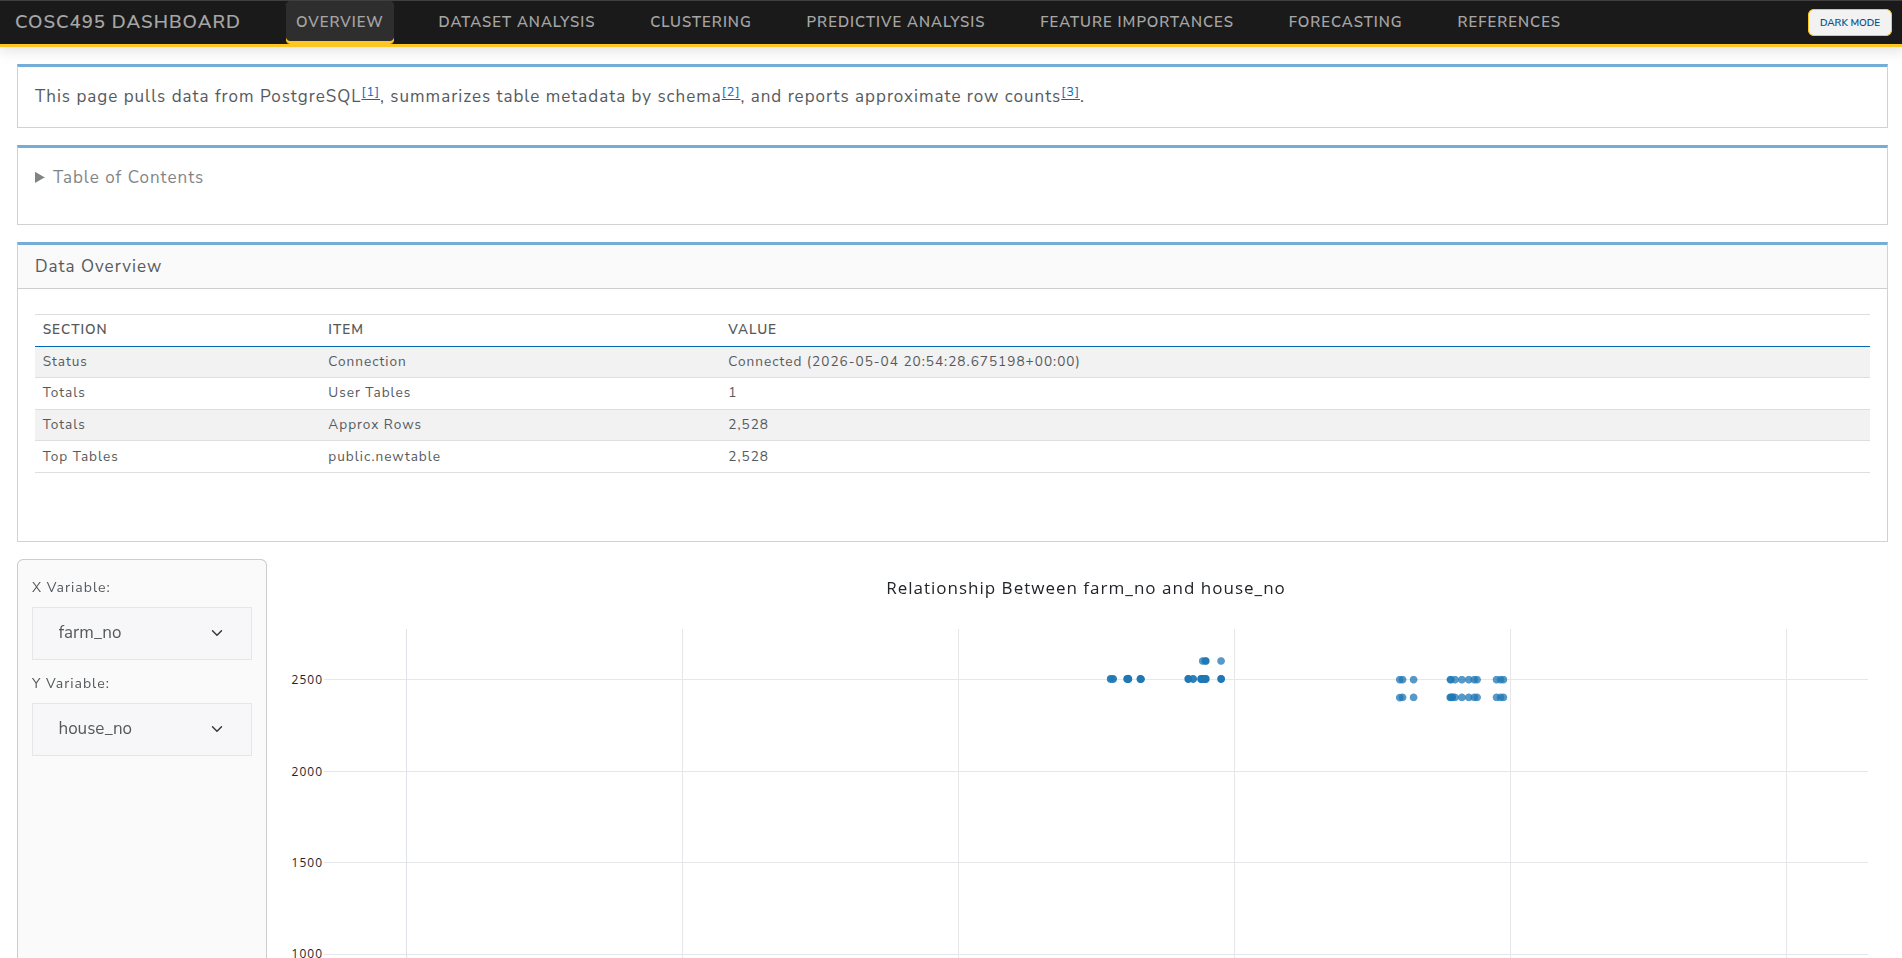Screen dimensions: 1902x958
Task: Click the COSC495 Dashboard title
Action: pos(128,22)
